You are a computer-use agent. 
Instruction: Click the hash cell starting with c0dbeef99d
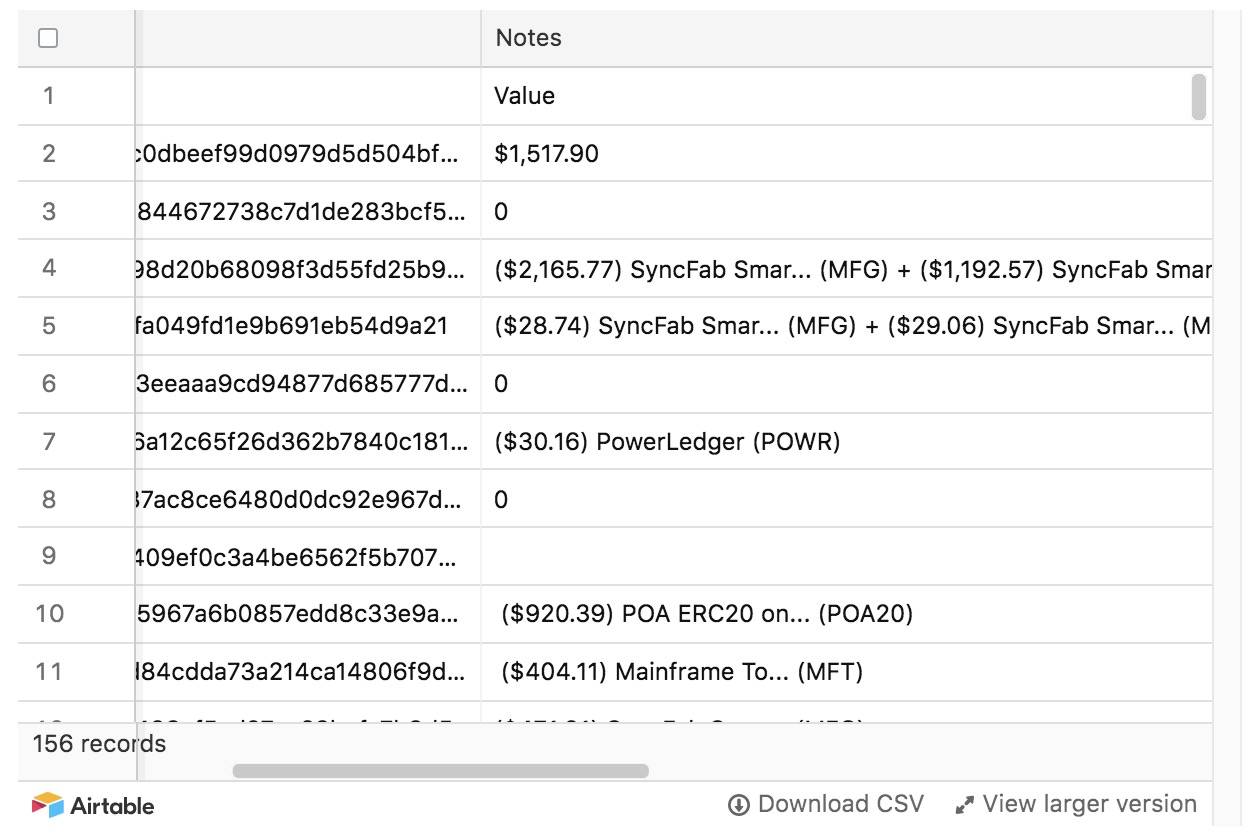pos(300,154)
